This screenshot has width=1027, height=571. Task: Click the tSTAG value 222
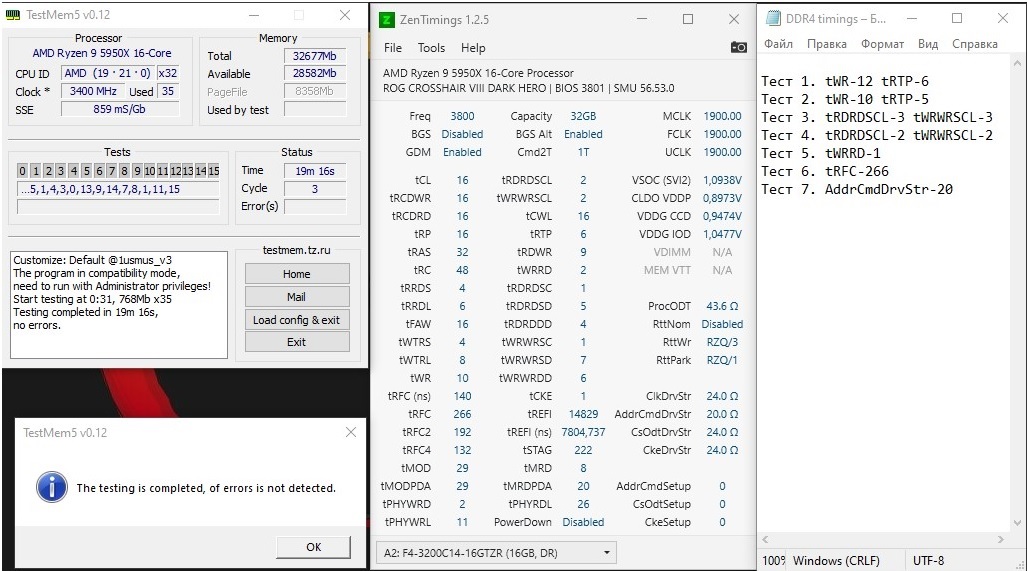[x=583, y=450]
